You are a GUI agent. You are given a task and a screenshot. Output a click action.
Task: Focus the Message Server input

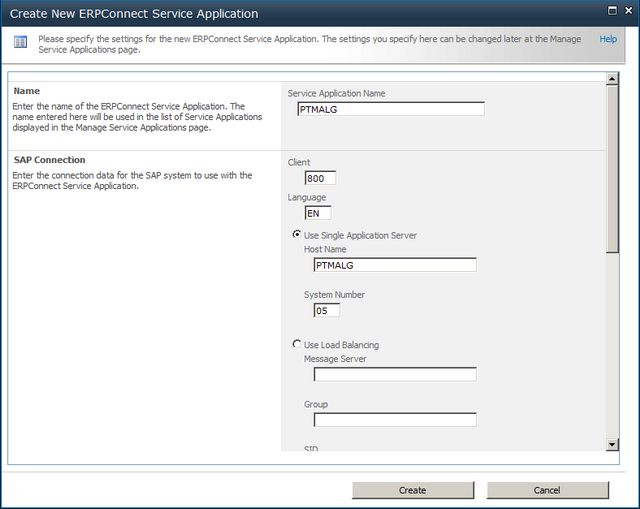[395, 374]
